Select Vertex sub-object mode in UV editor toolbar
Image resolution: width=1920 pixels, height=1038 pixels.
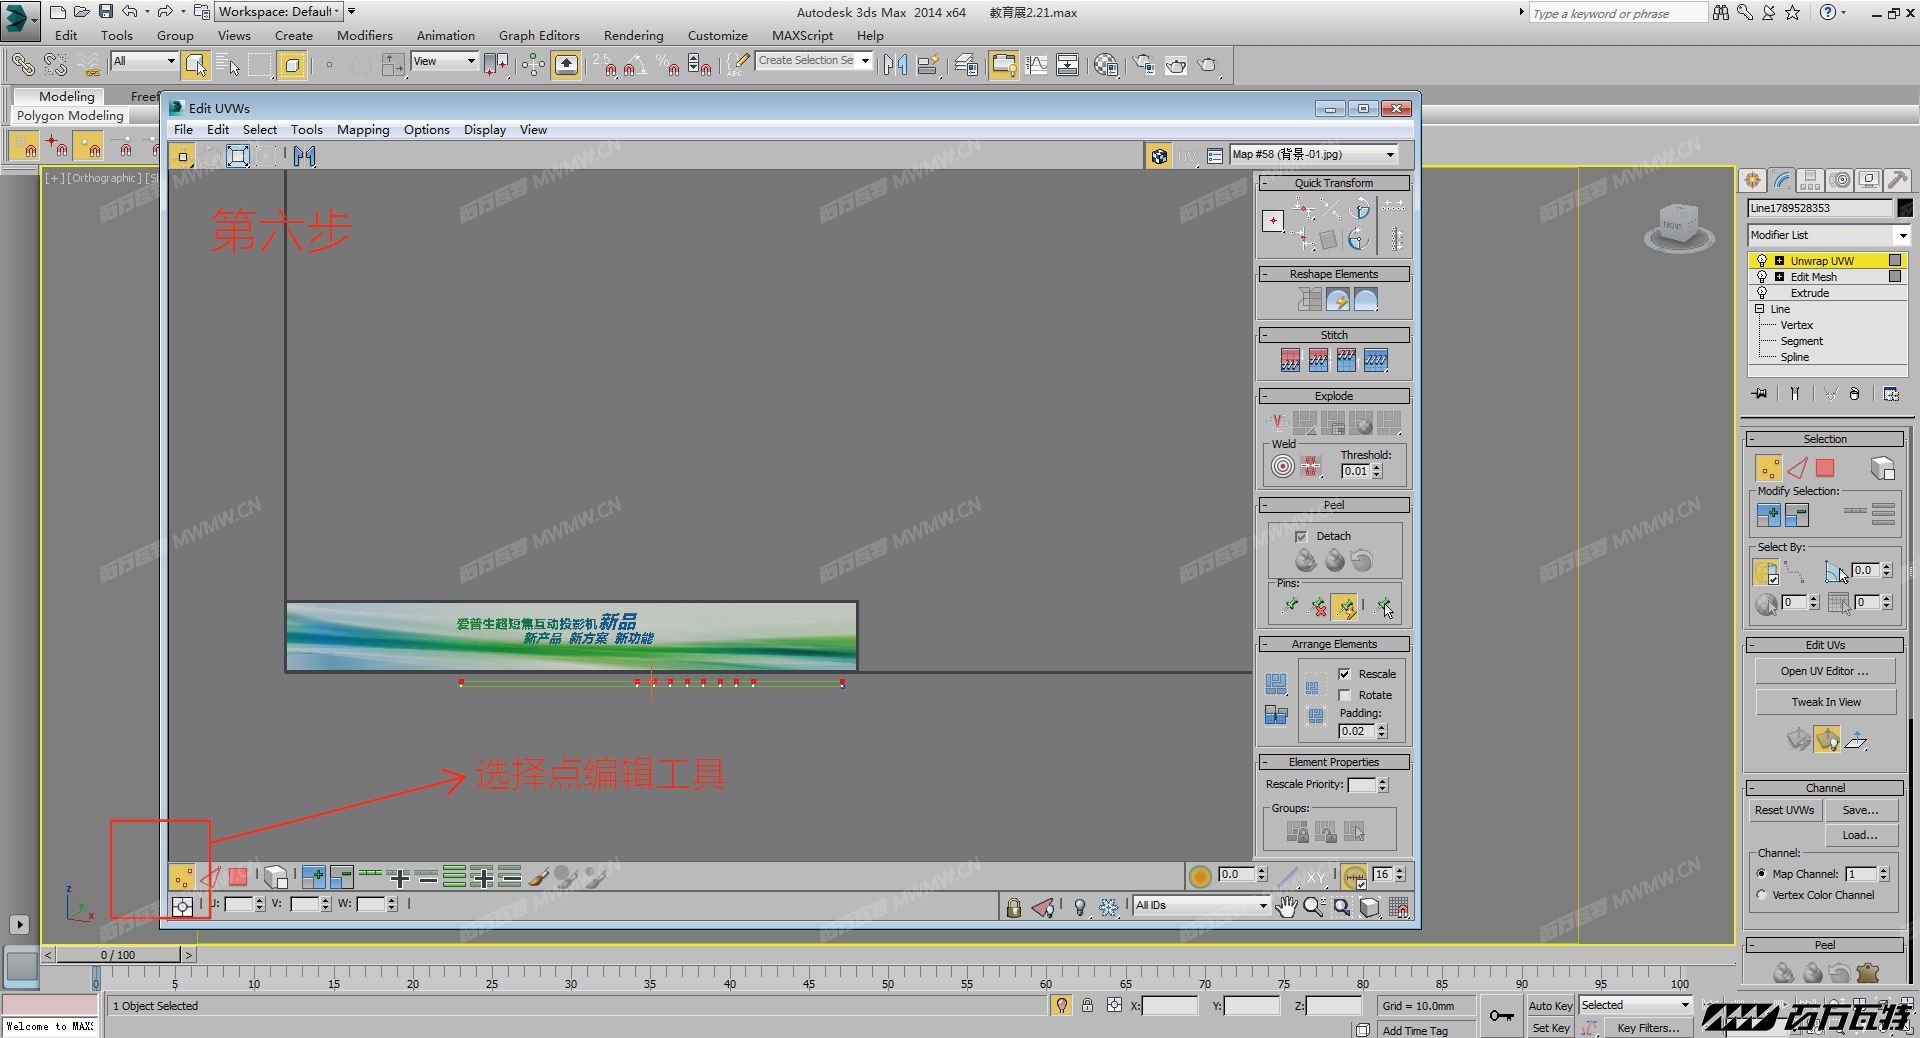coord(182,877)
